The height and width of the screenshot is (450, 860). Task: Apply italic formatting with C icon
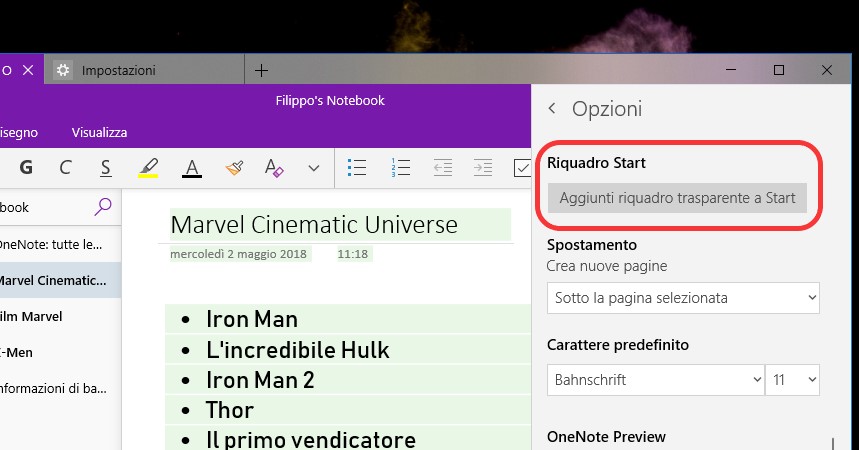click(x=65, y=167)
